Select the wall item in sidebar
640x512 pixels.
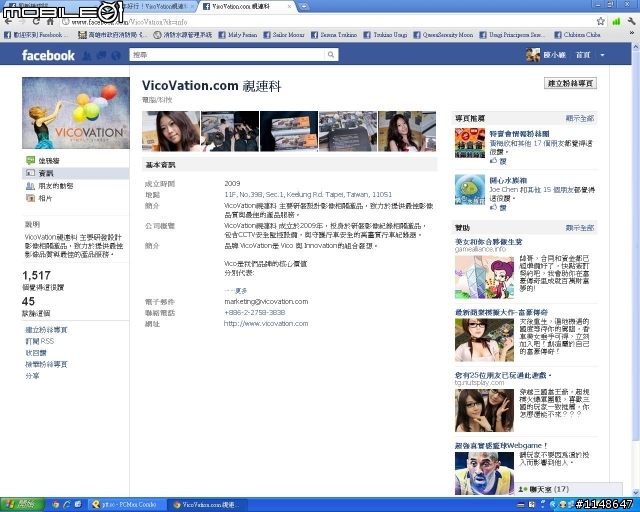coord(76,160)
